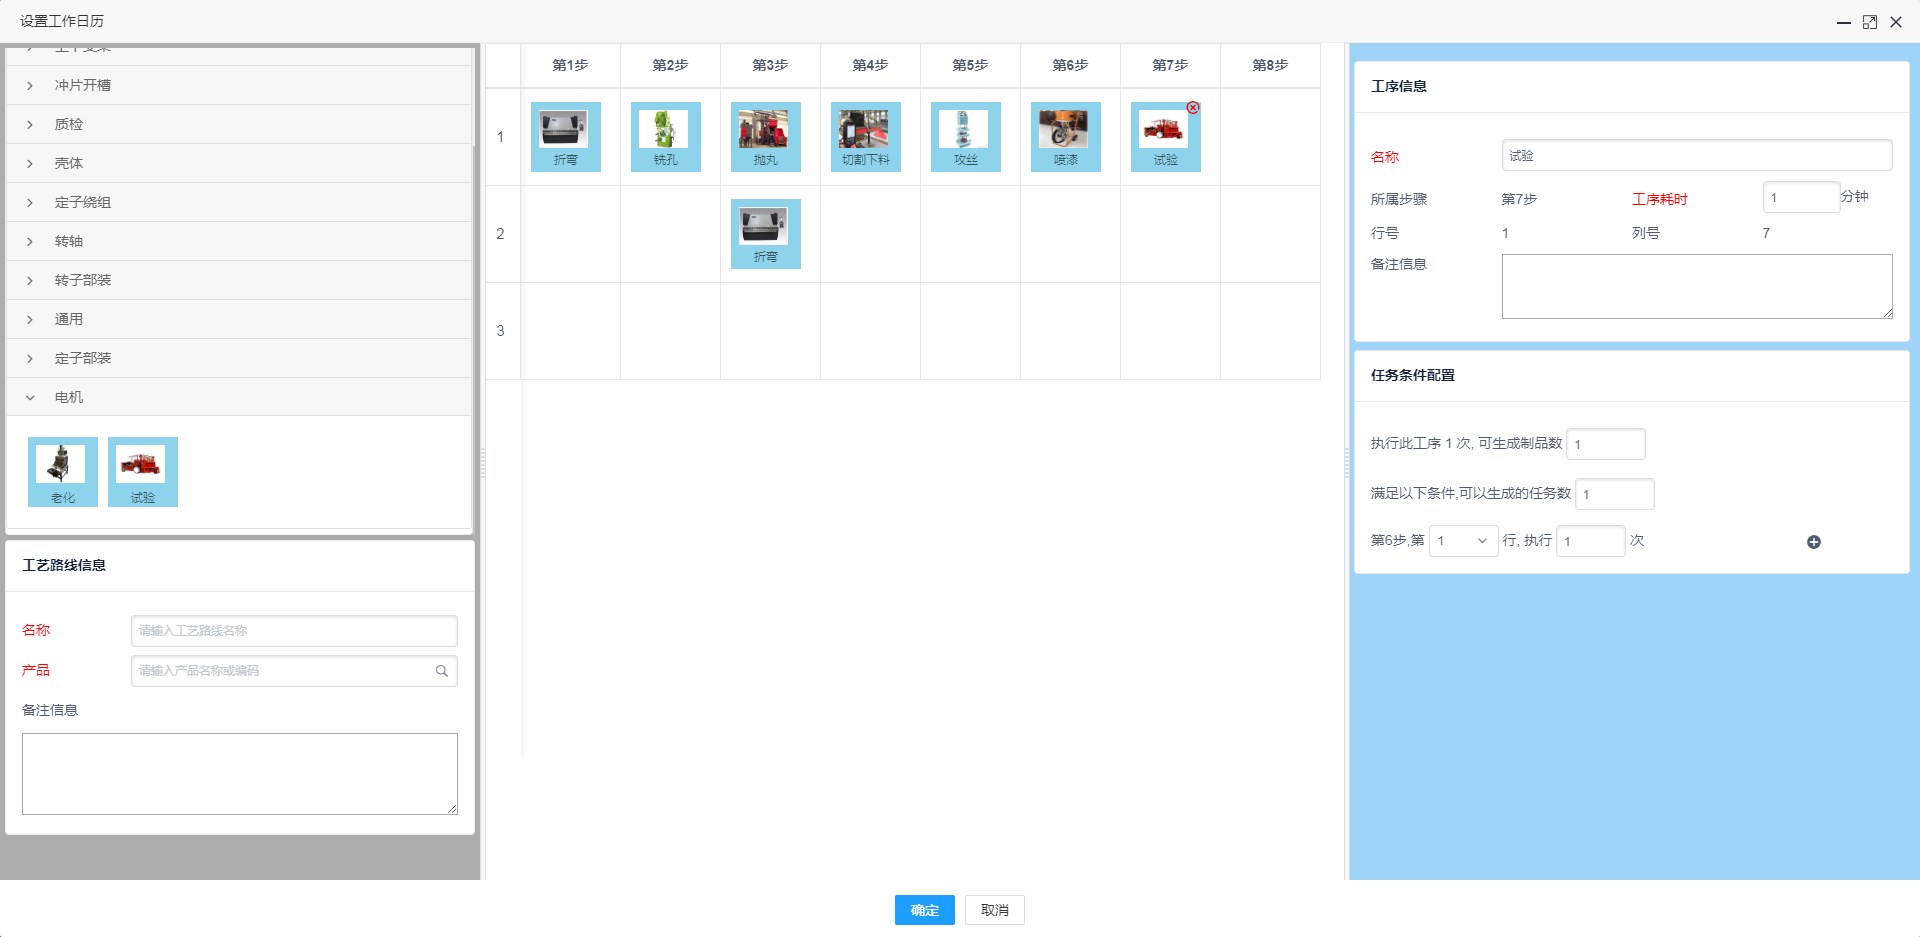Focus the process 名称 field containing 试验
This screenshot has height=937, width=1920.
1696,156
